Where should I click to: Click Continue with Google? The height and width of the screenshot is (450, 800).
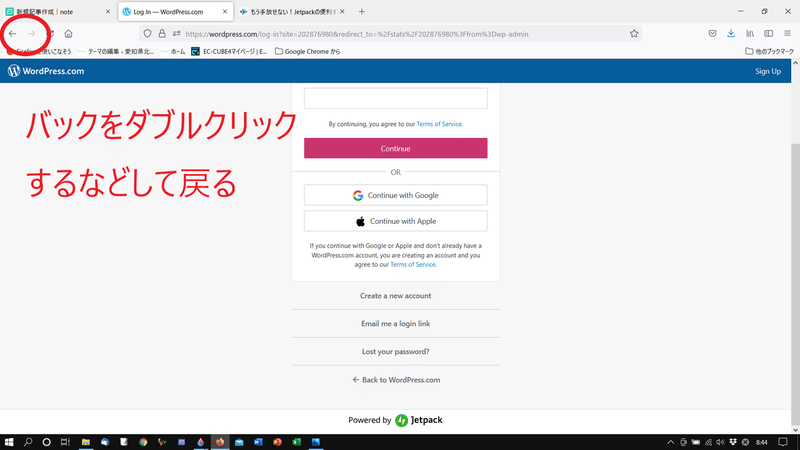point(395,195)
